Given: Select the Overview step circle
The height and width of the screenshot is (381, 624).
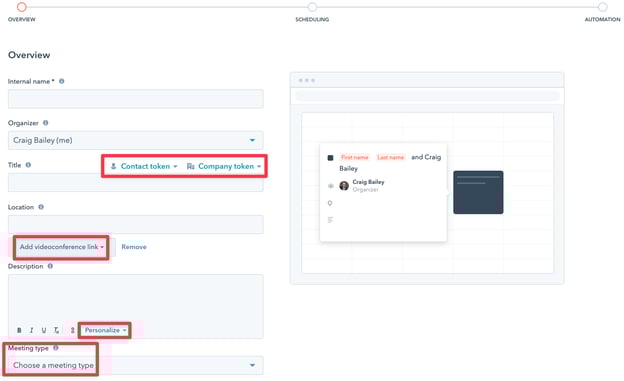Looking at the screenshot, I should click(x=21, y=7).
